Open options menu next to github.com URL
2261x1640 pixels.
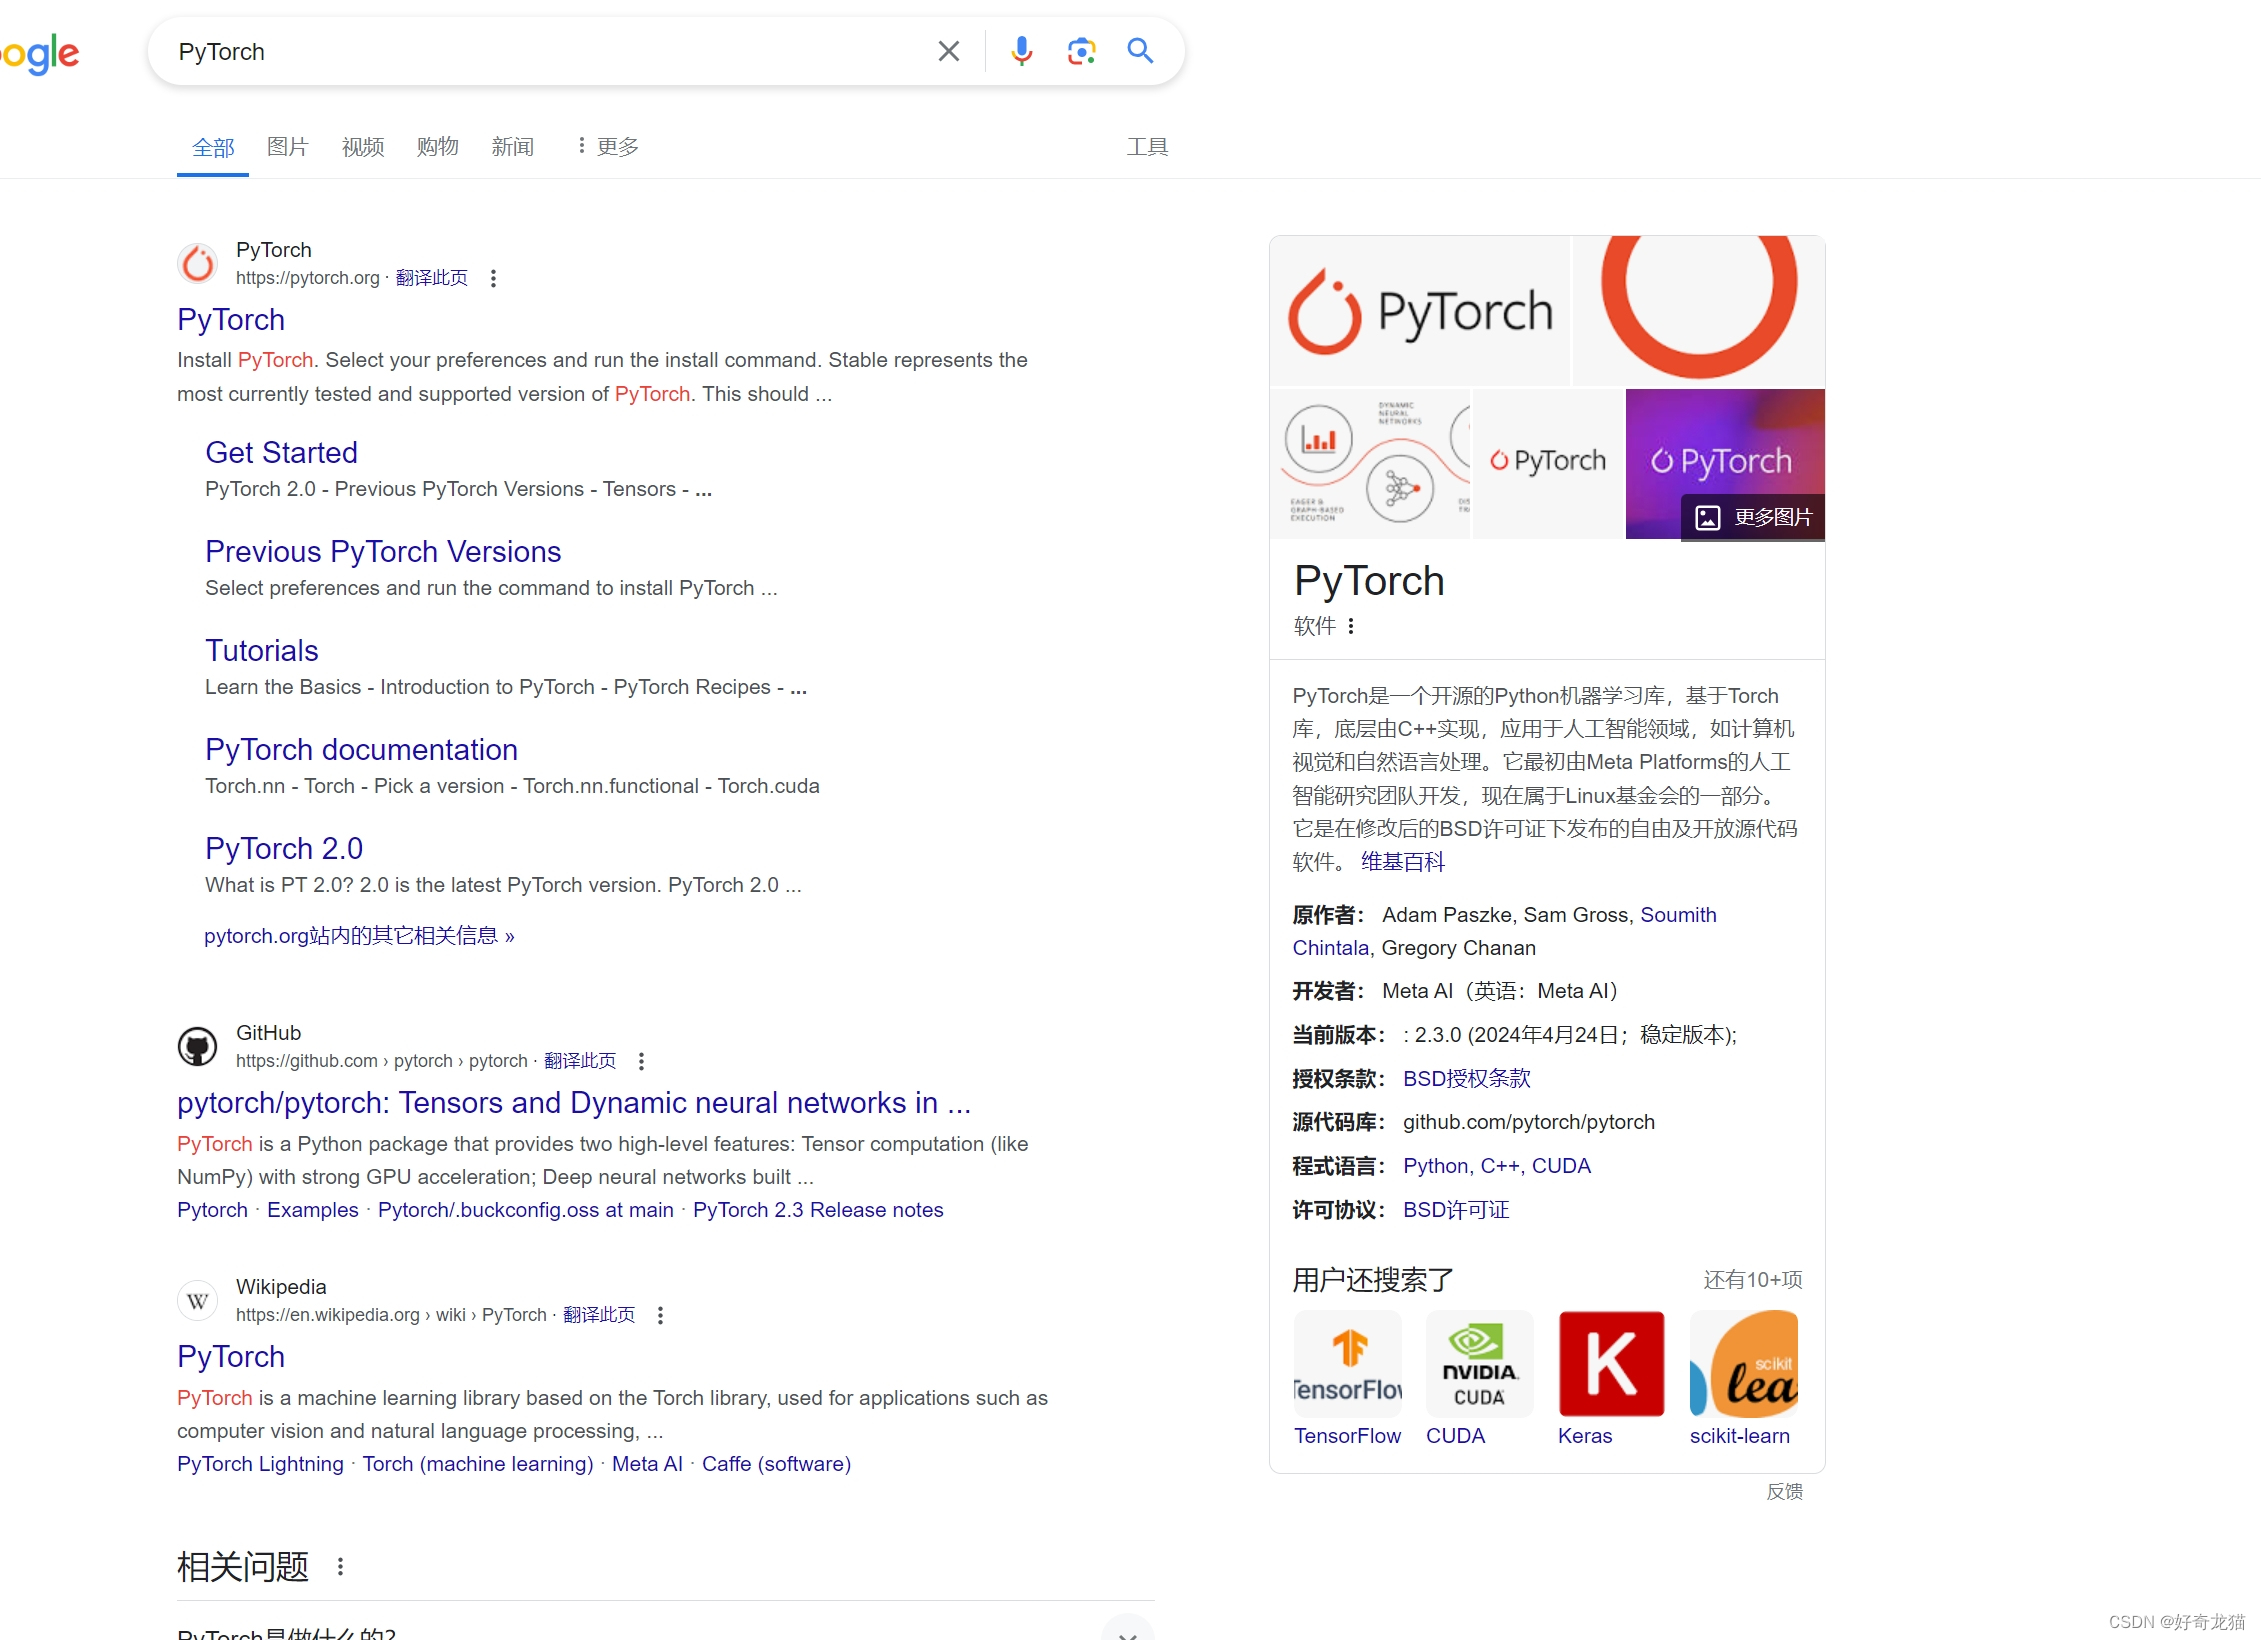(x=641, y=1061)
